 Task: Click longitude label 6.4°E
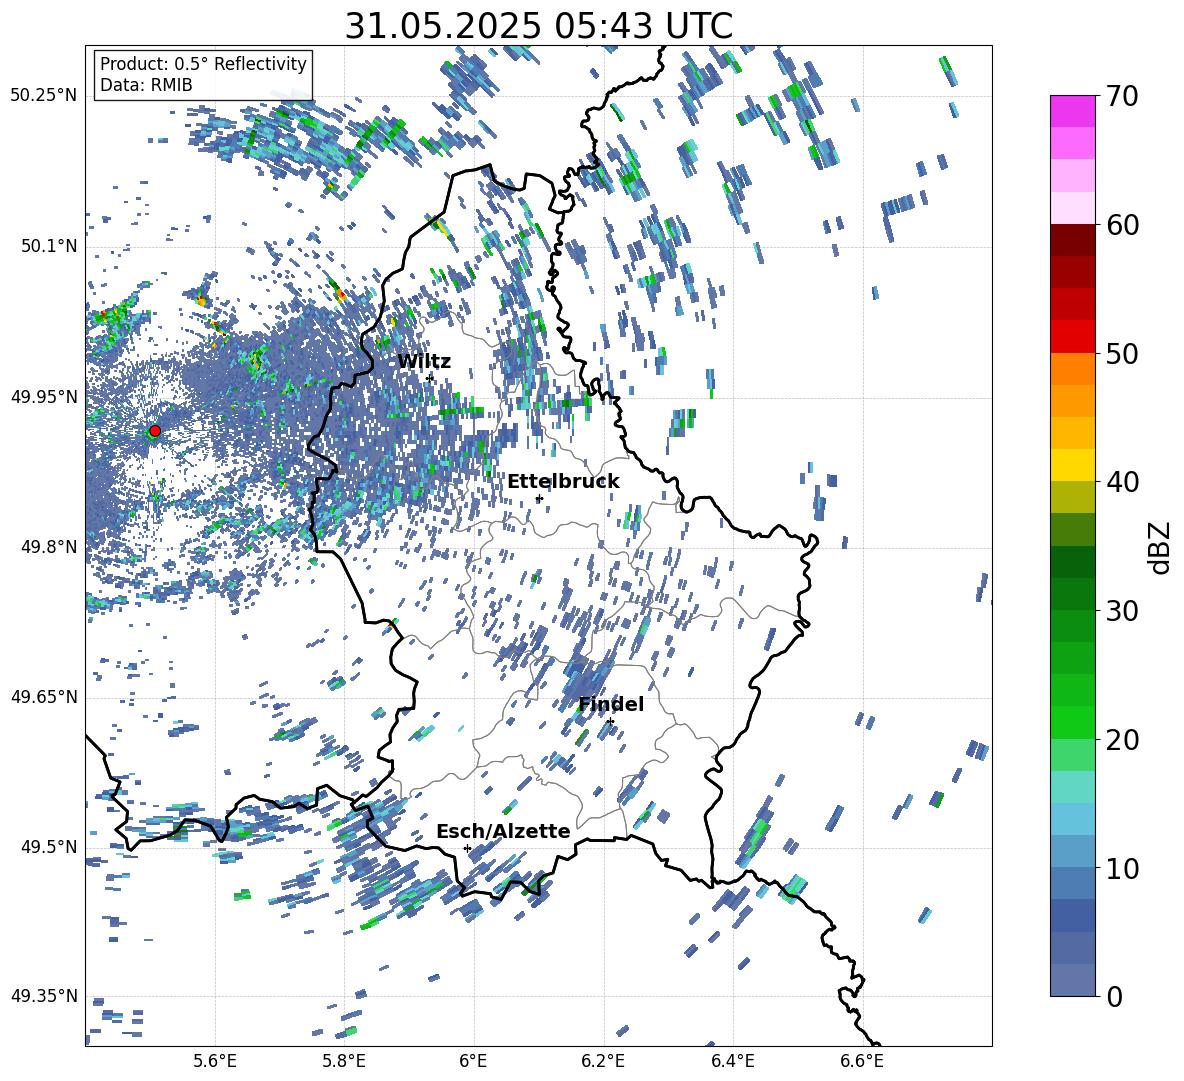pyautogui.click(x=732, y=1061)
